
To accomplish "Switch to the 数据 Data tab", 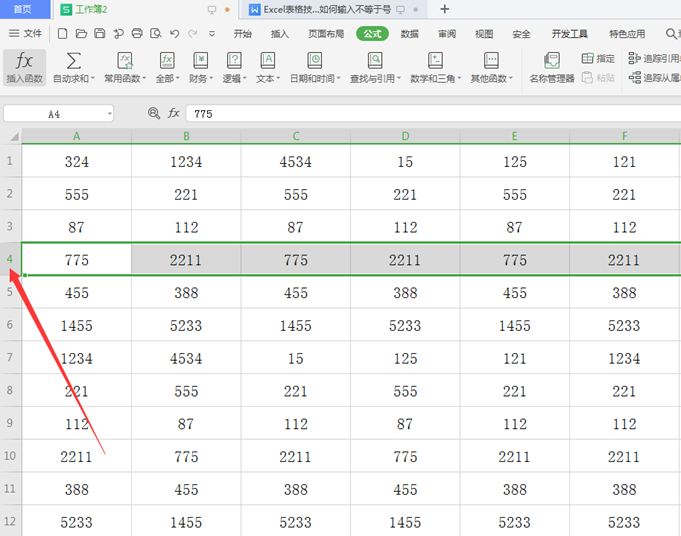I will 410,34.
